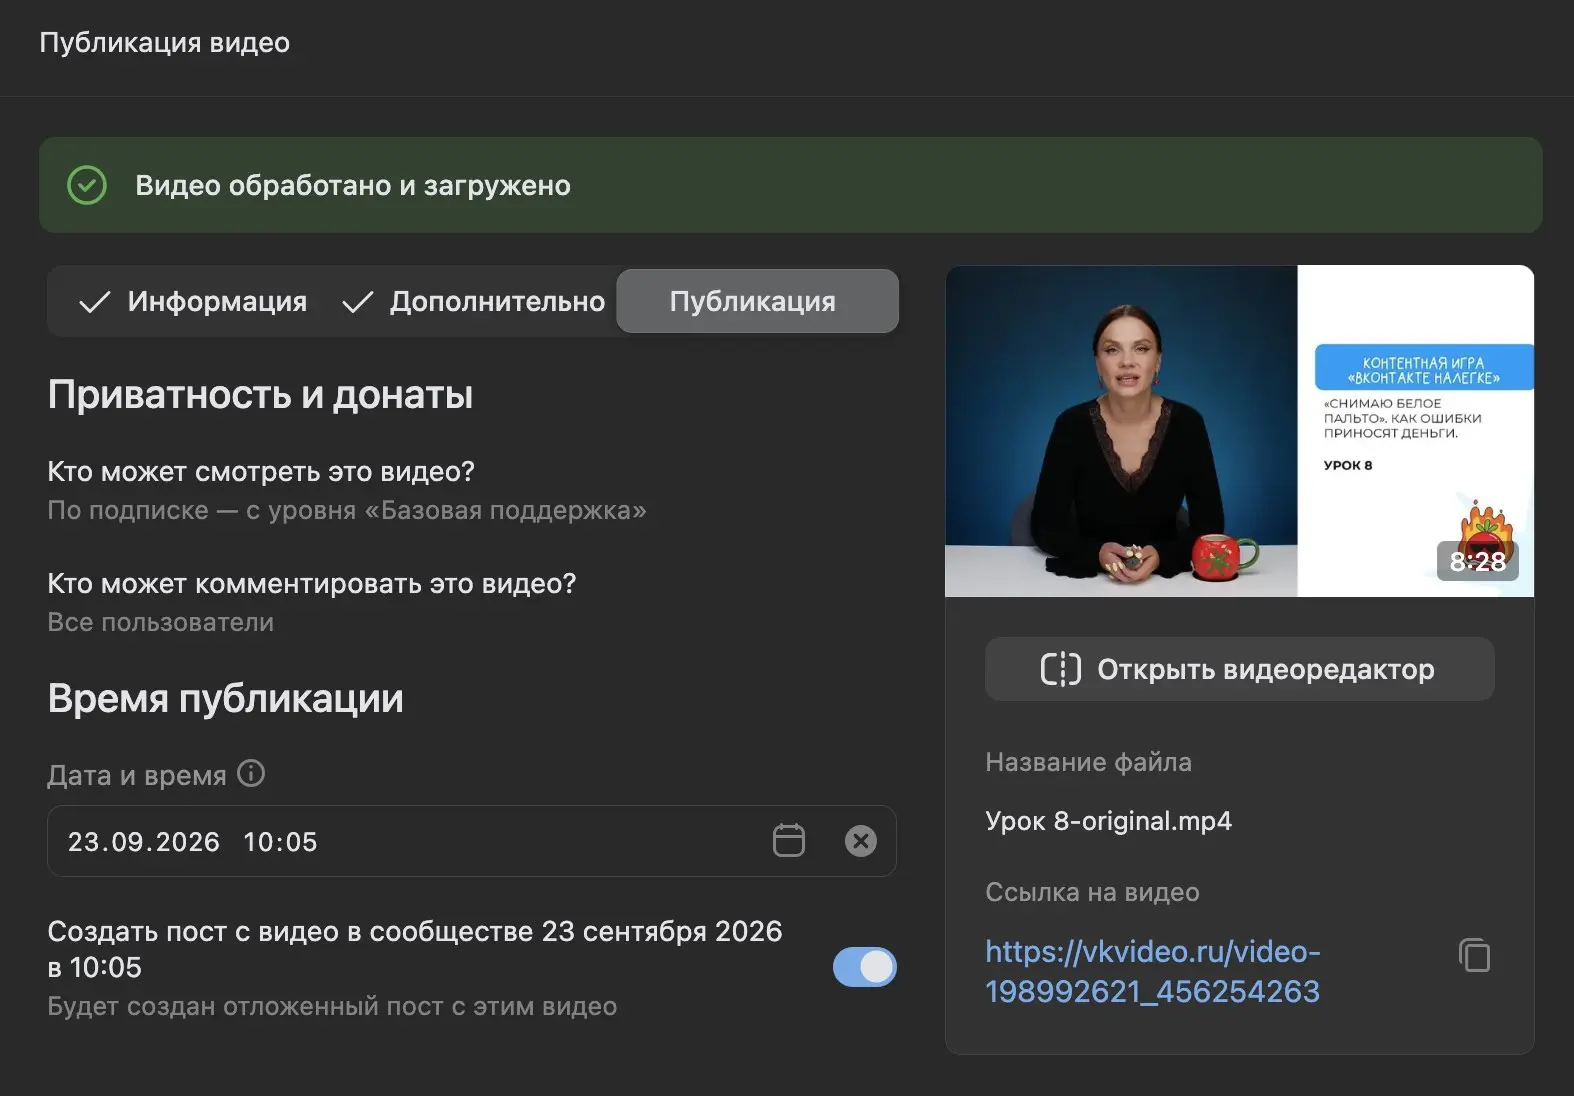Expand the Кто может смотреть это видео setting
The height and width of the screenshot is (1096, 1574).
point(347,491)
